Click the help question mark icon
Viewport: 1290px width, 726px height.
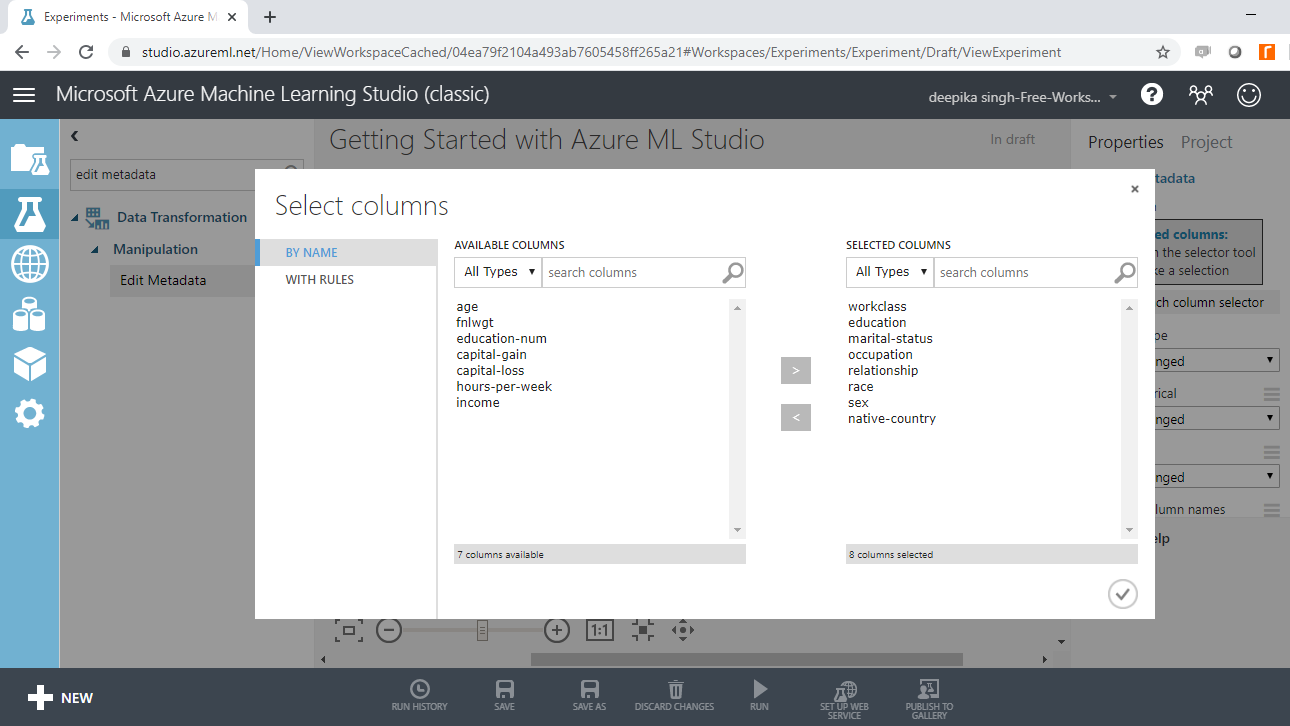(1152, 94)
